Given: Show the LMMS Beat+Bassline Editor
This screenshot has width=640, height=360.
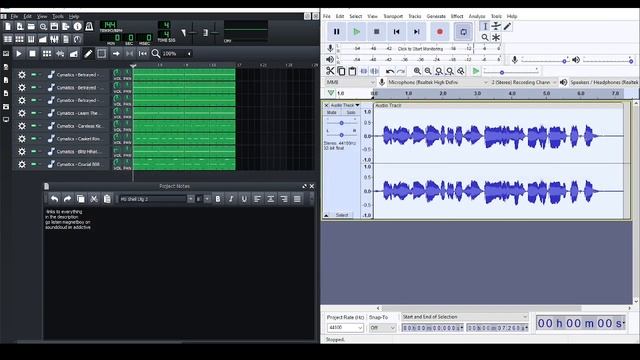Looking at the screenshot, I should point(19,39).
